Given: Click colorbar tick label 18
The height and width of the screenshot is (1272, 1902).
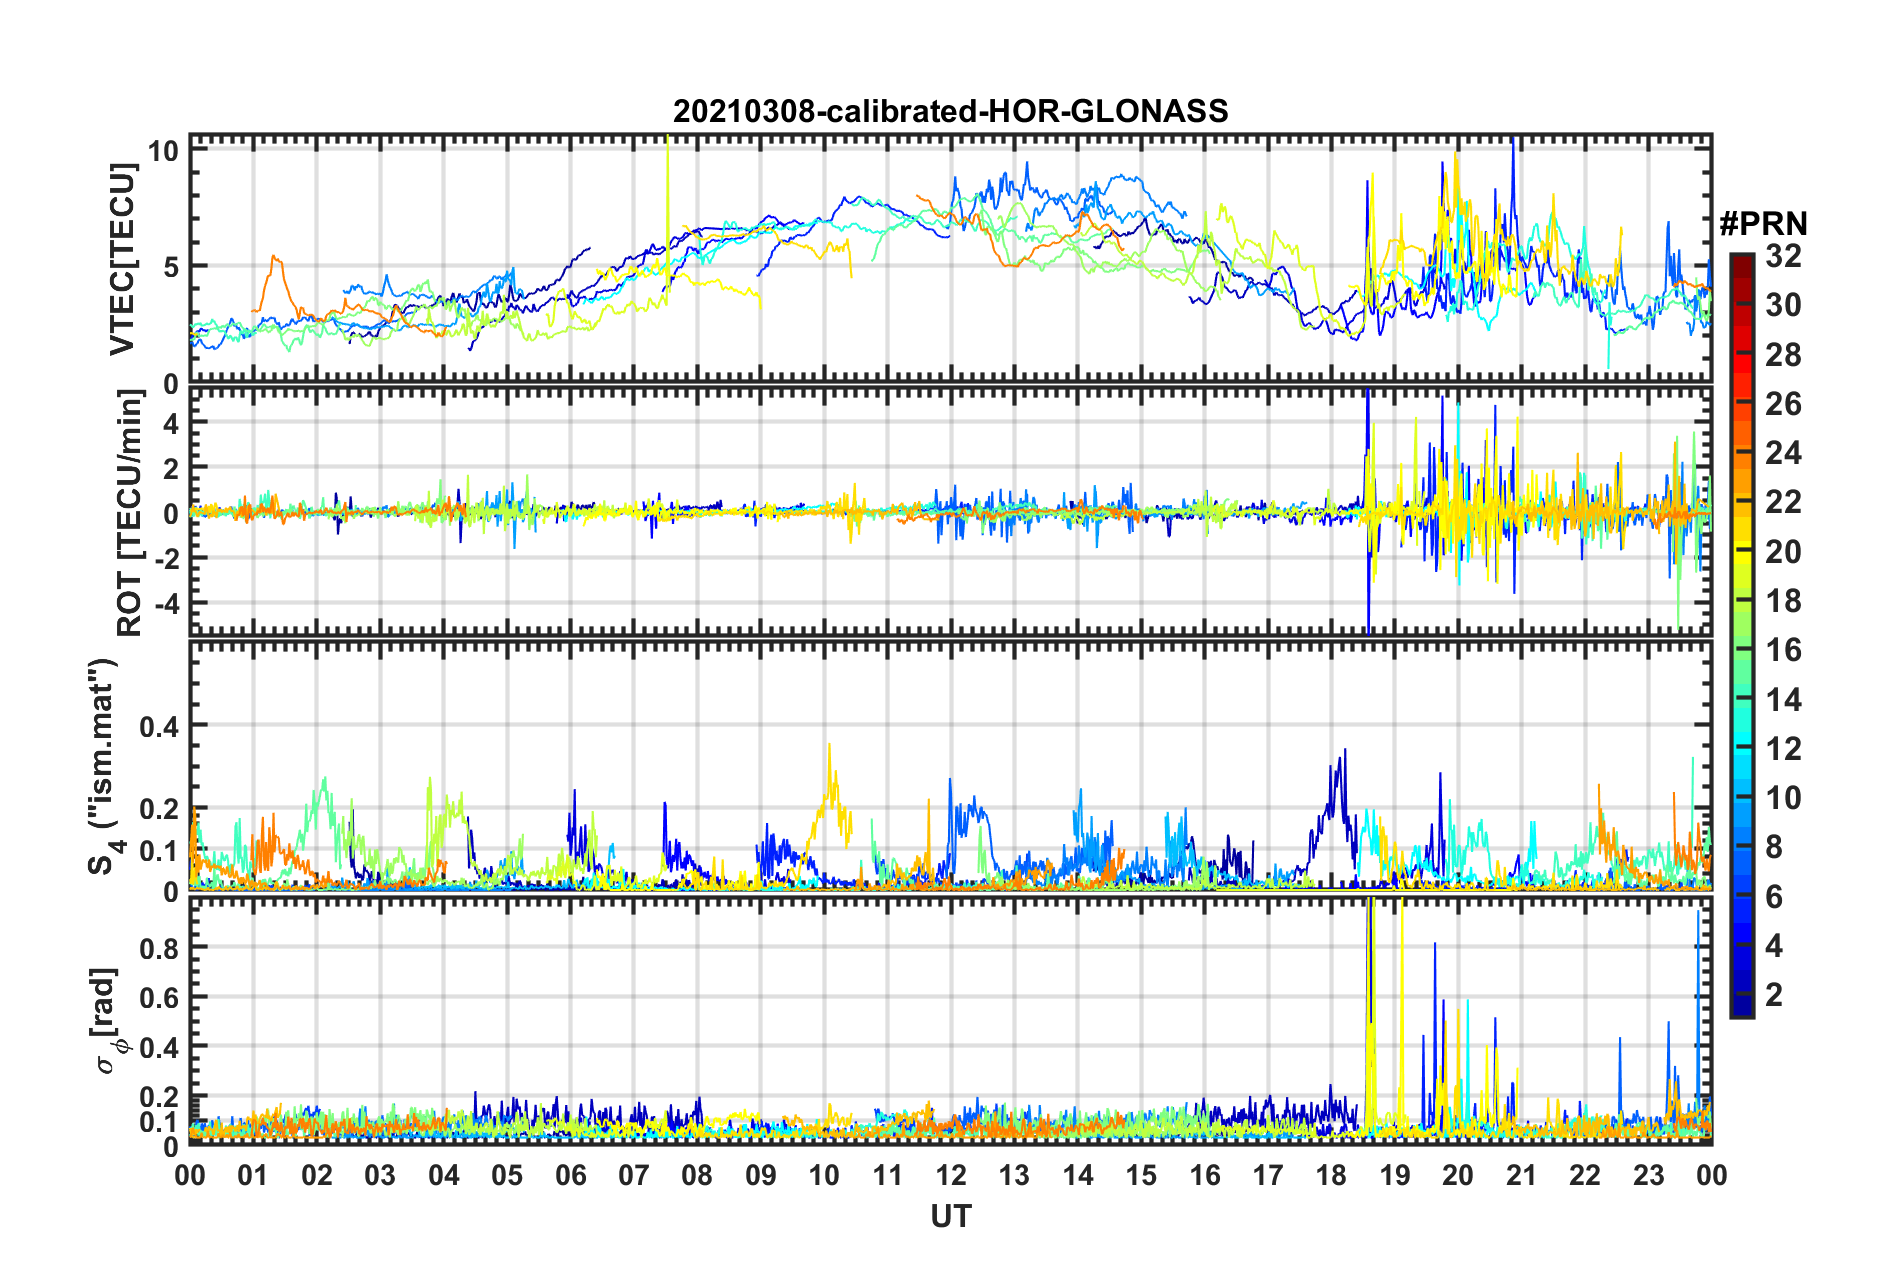Looking at the screenshot, I should (x=1783, y=601).
